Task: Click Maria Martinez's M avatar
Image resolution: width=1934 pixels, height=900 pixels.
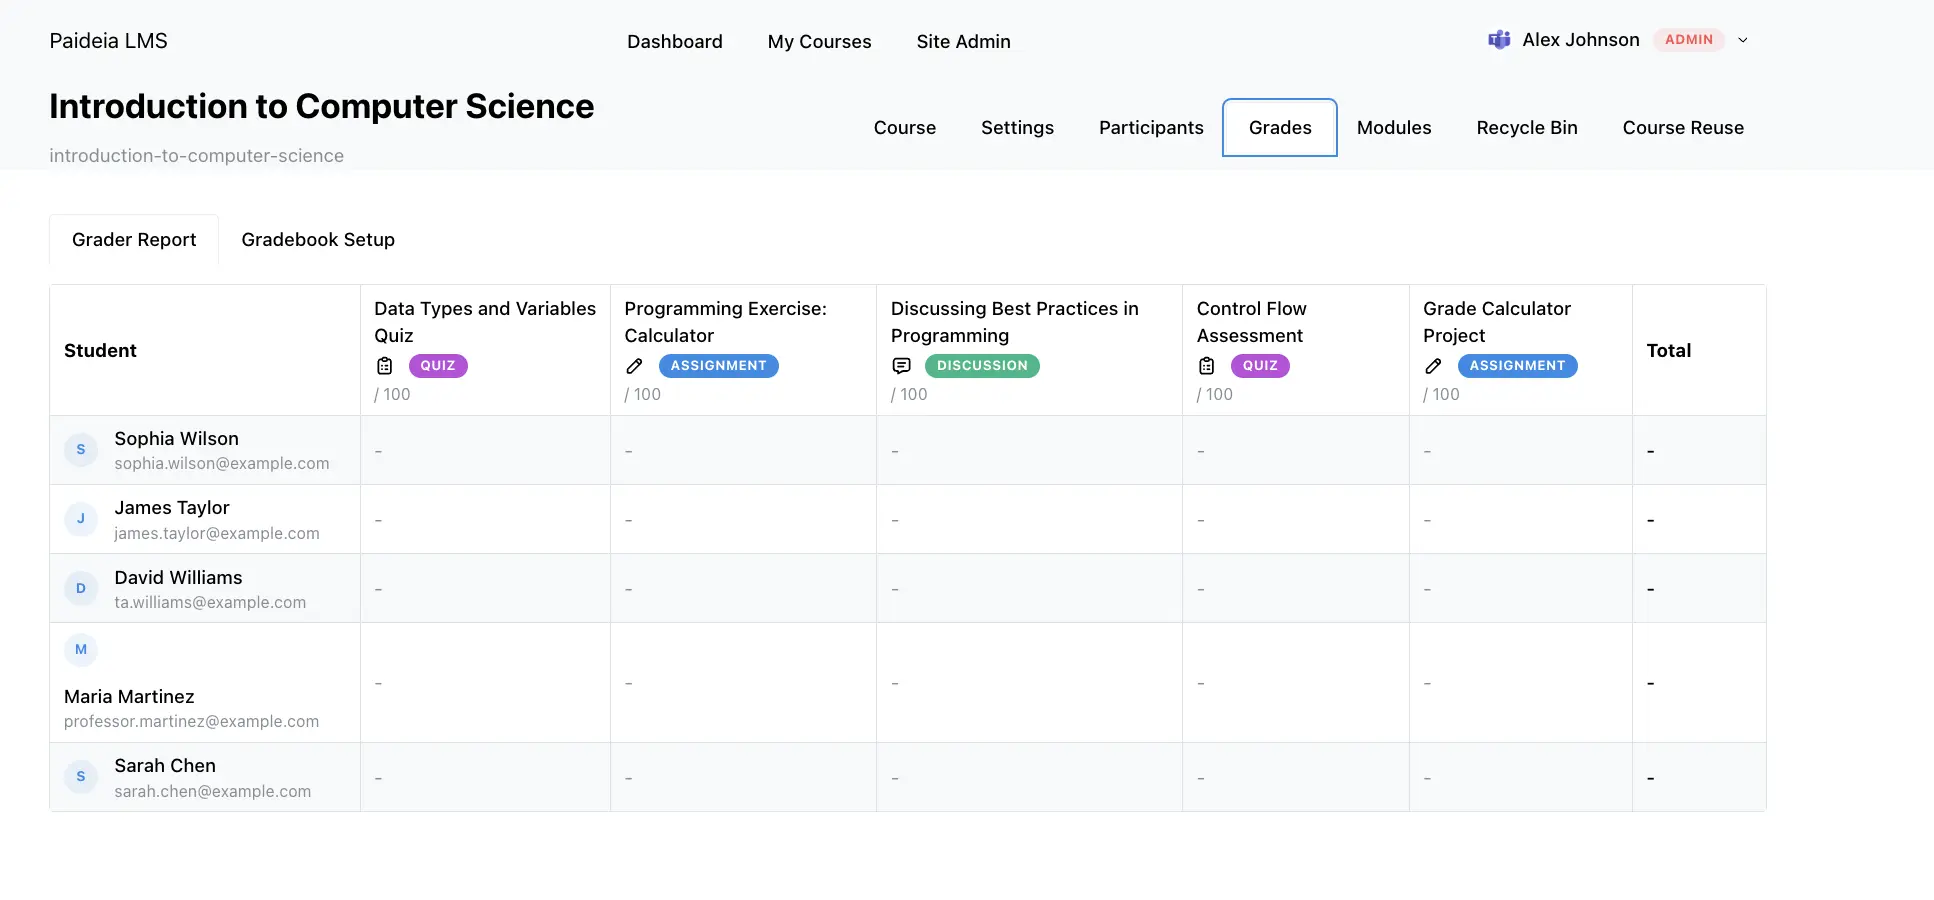Action: coord(81,650)
